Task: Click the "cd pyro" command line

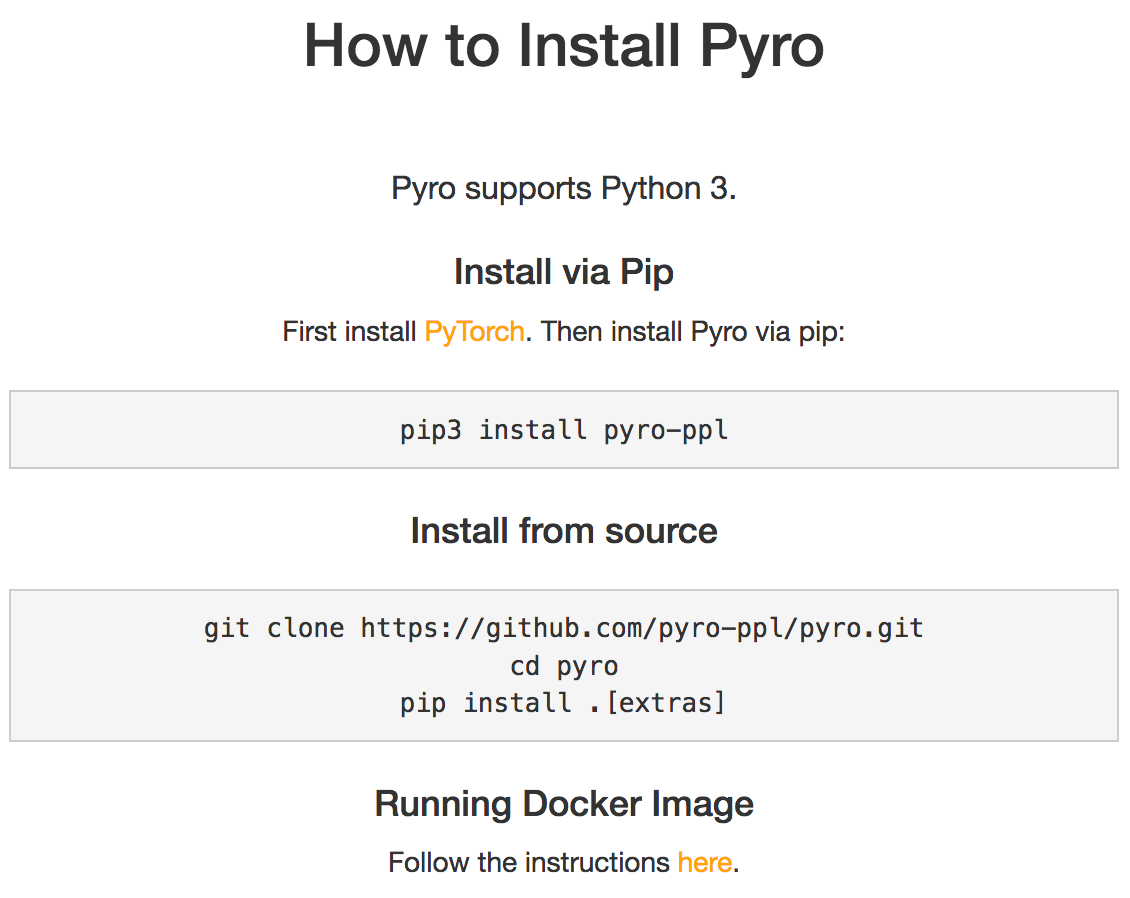Action: pyautogui.click(x=564, y=666)
